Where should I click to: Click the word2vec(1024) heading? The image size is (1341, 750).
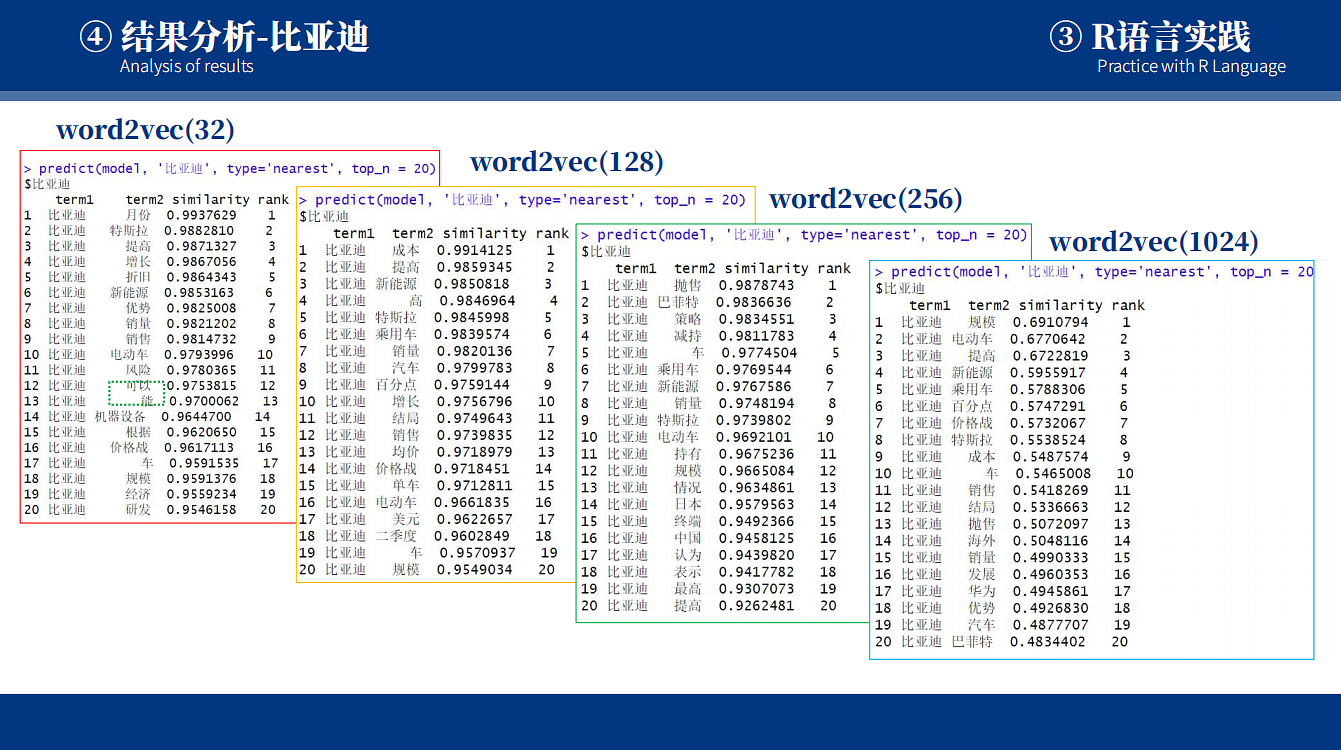point(1153,242)
